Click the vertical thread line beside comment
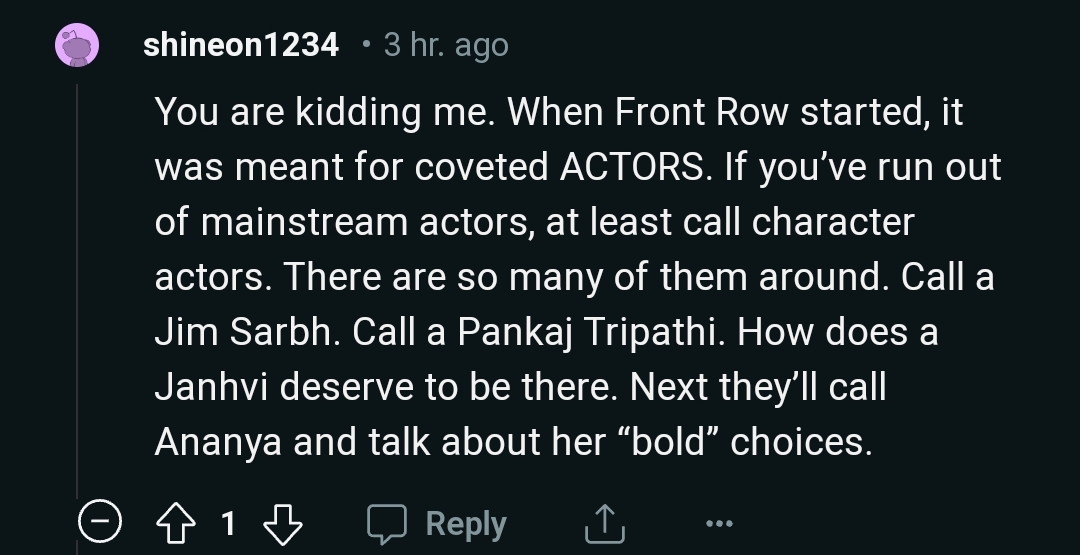This screenshot has height=555, width=1080. (x=78, y=300)
